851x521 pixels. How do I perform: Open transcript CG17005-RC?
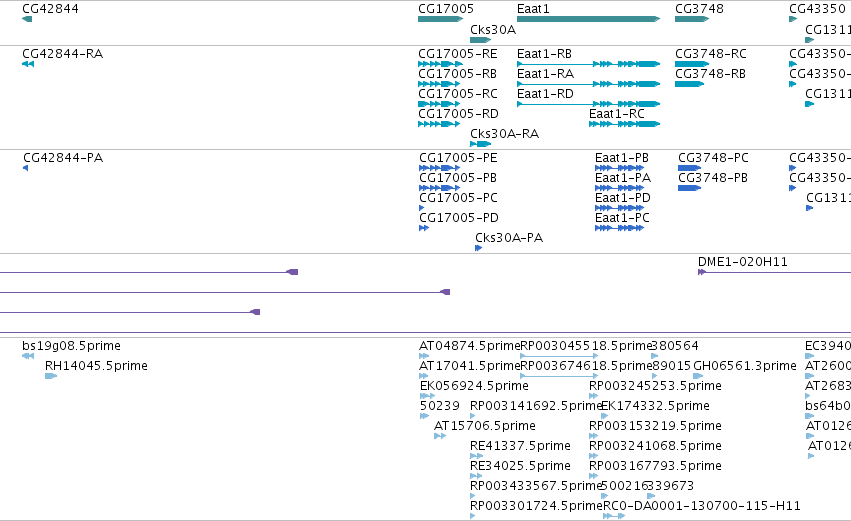439,104
